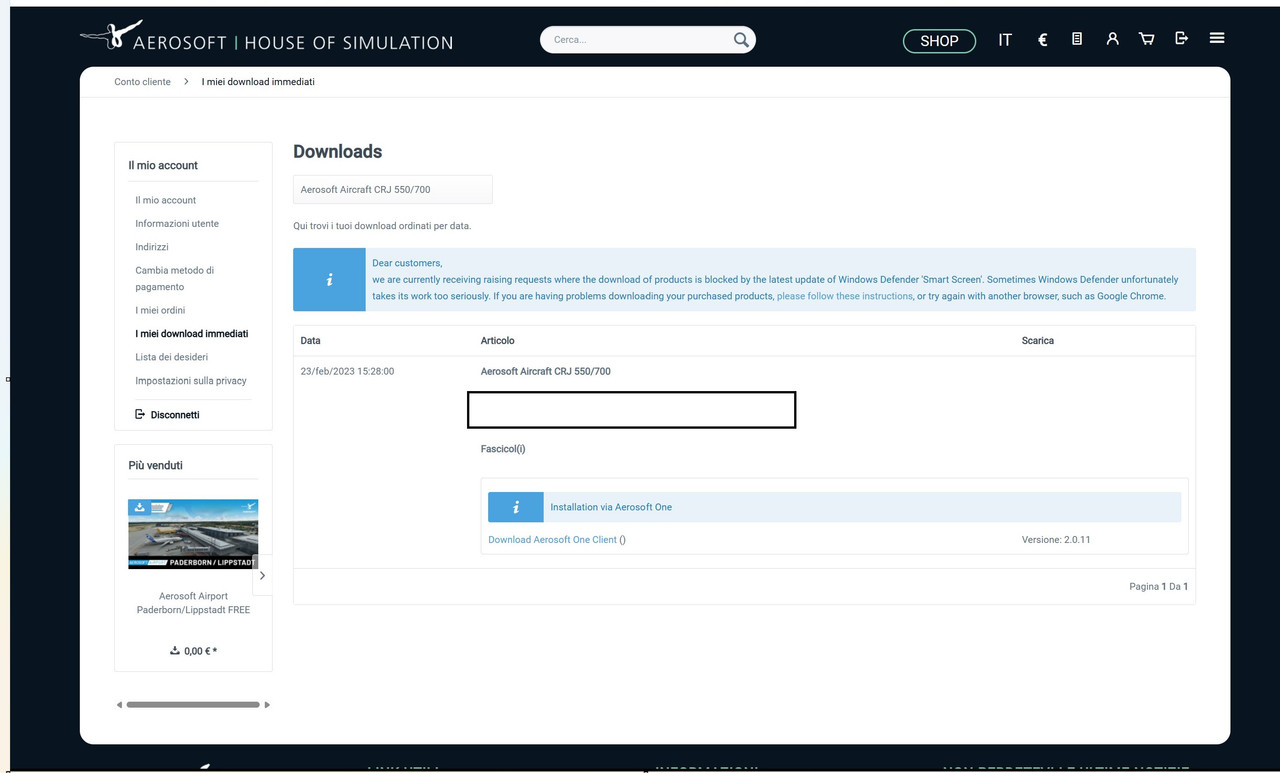Click the Scarica column header
This screenshot has width=1280, height=773.
pyautogui.click(x=1038, y=341)
